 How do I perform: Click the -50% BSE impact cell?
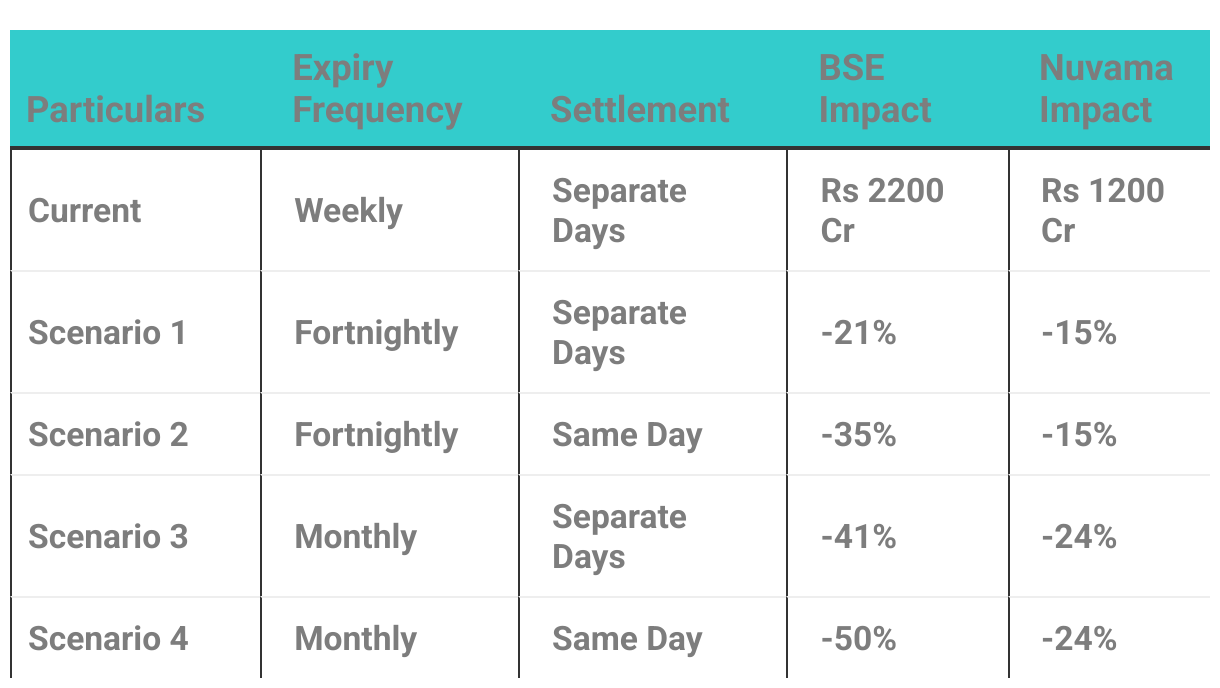pyautogui.click(x=858, y=639)
